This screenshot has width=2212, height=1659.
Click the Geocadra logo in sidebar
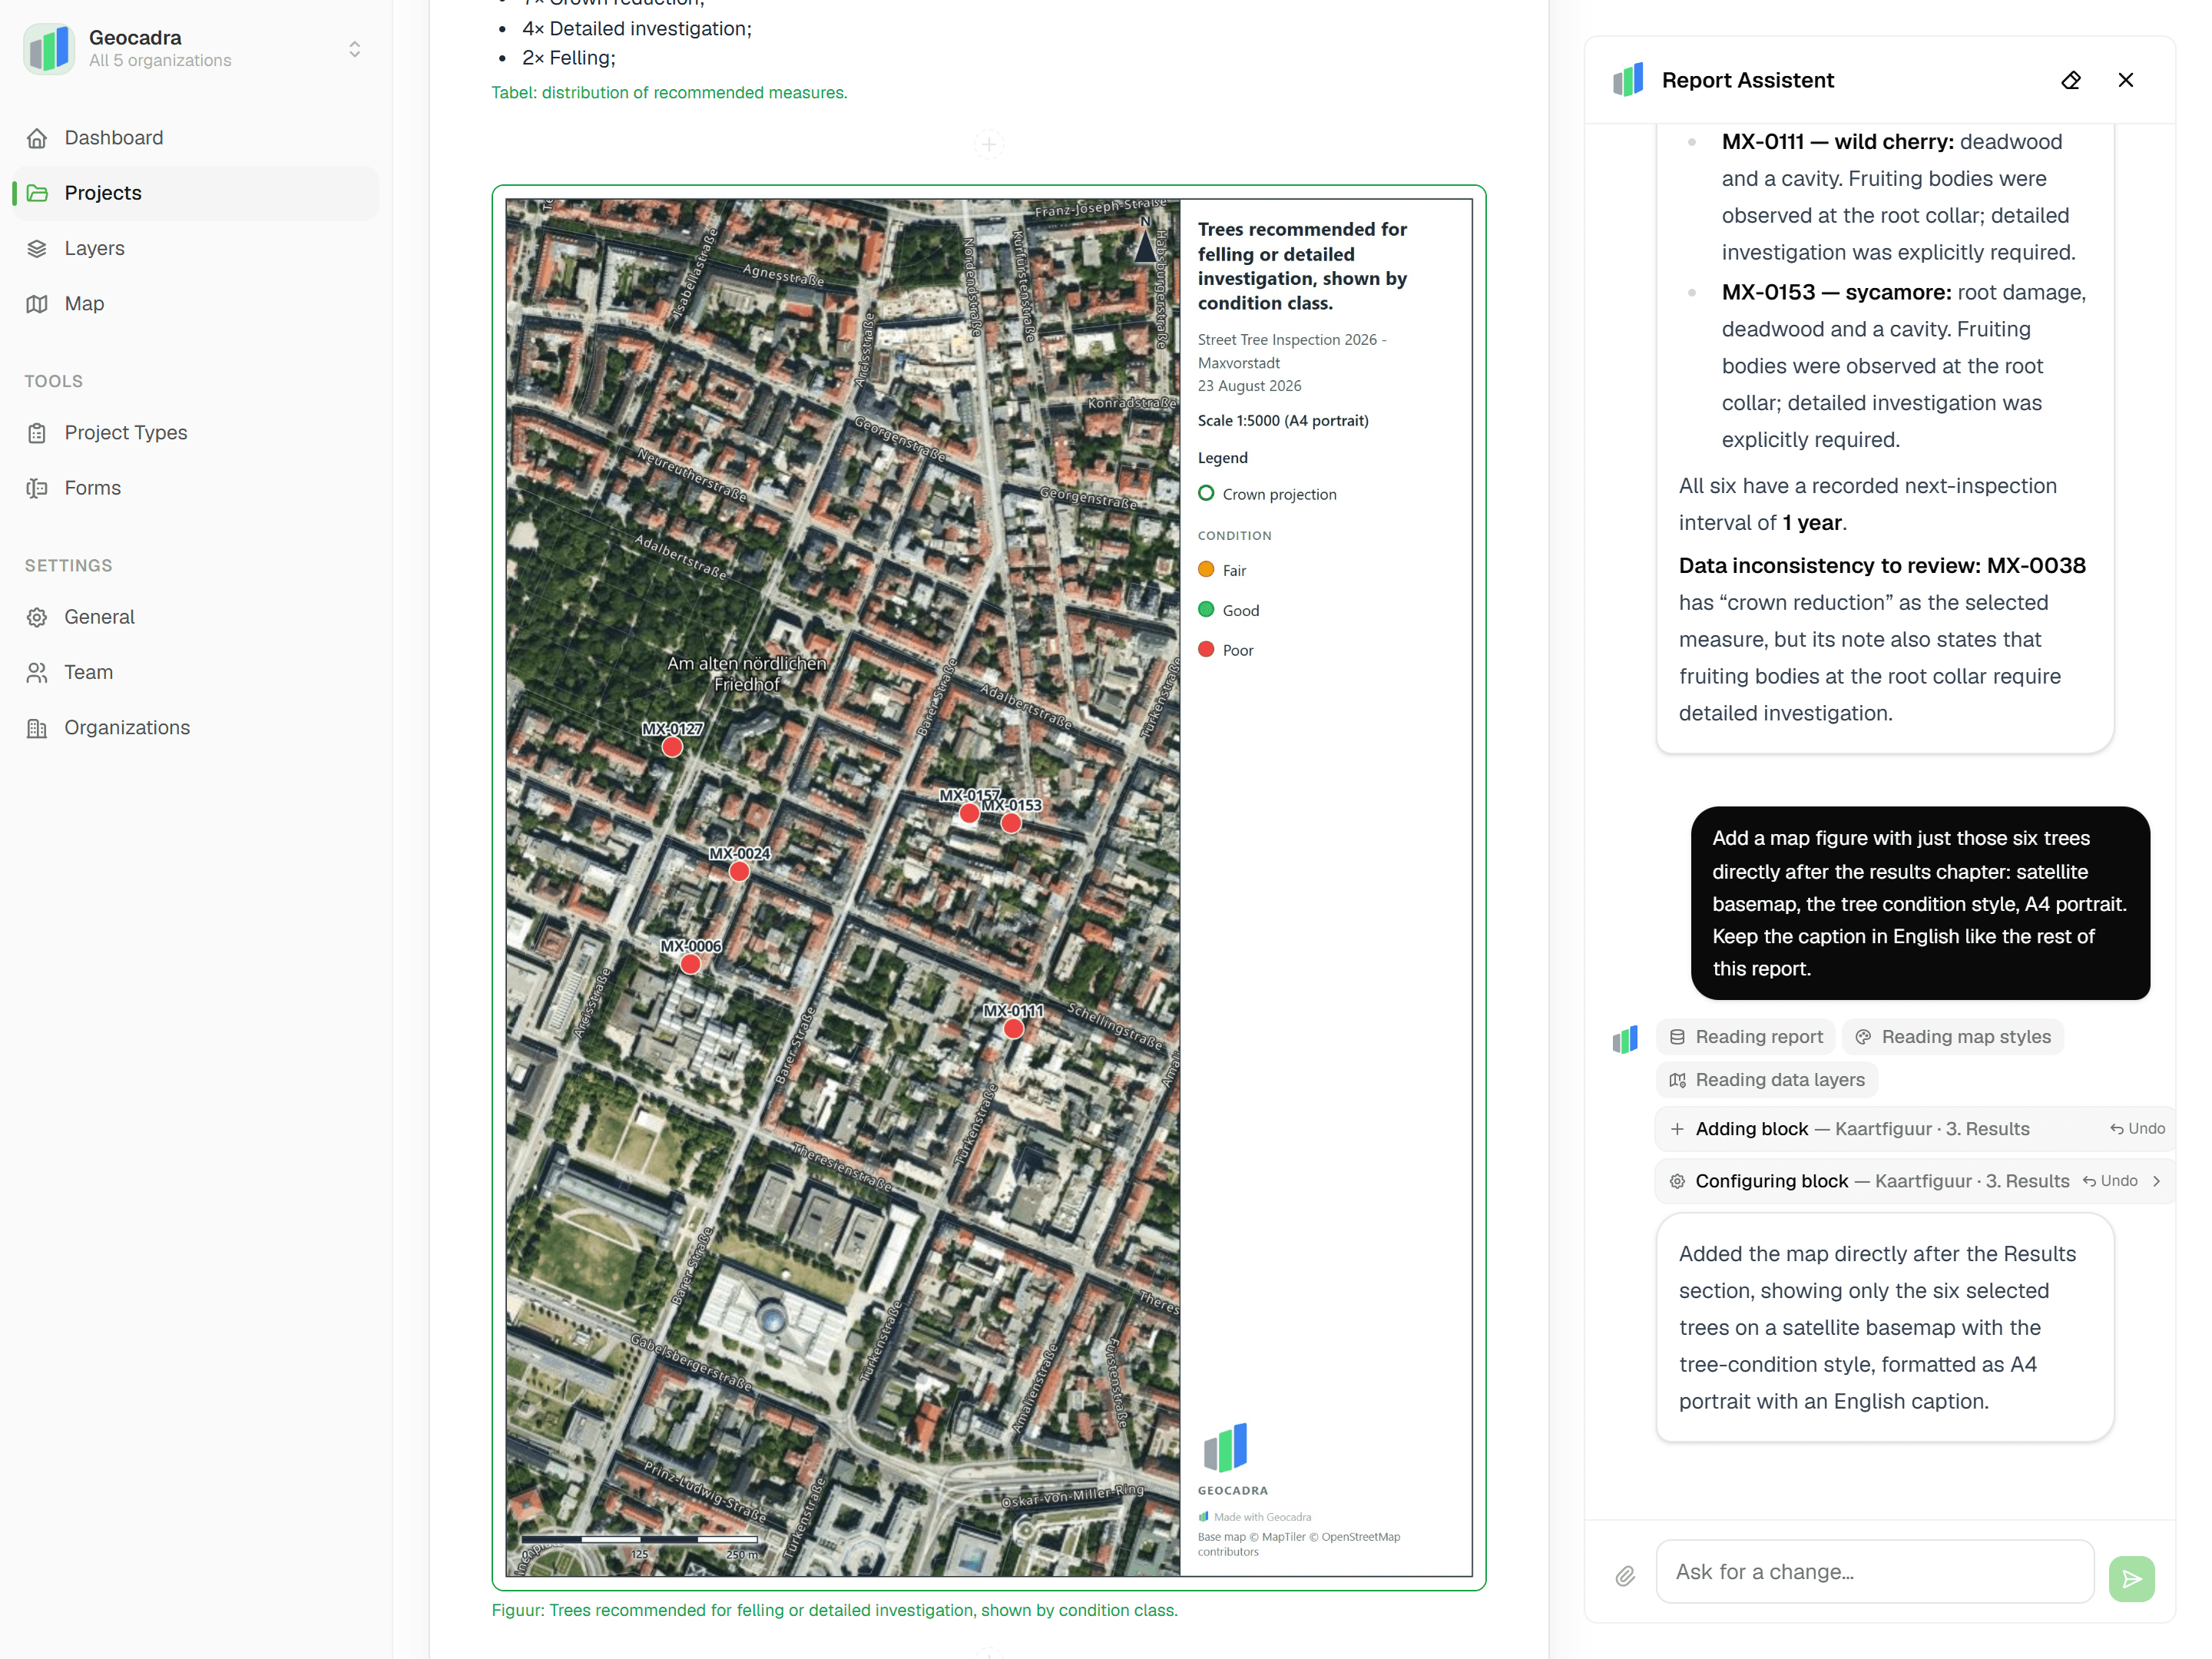(x=49, y=49)
